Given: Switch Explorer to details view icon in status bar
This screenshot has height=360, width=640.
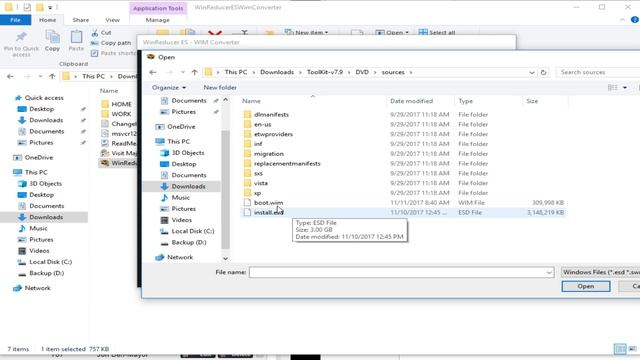Looking at the screenshot, I should (620, 349).
